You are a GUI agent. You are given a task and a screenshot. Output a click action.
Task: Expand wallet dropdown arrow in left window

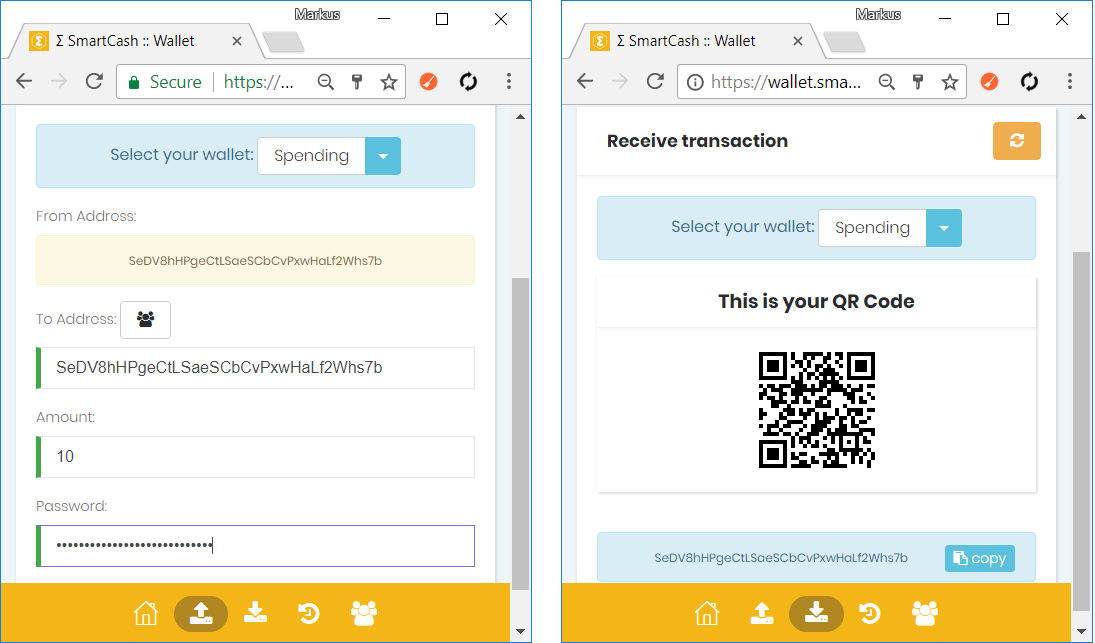click(383, 156)
